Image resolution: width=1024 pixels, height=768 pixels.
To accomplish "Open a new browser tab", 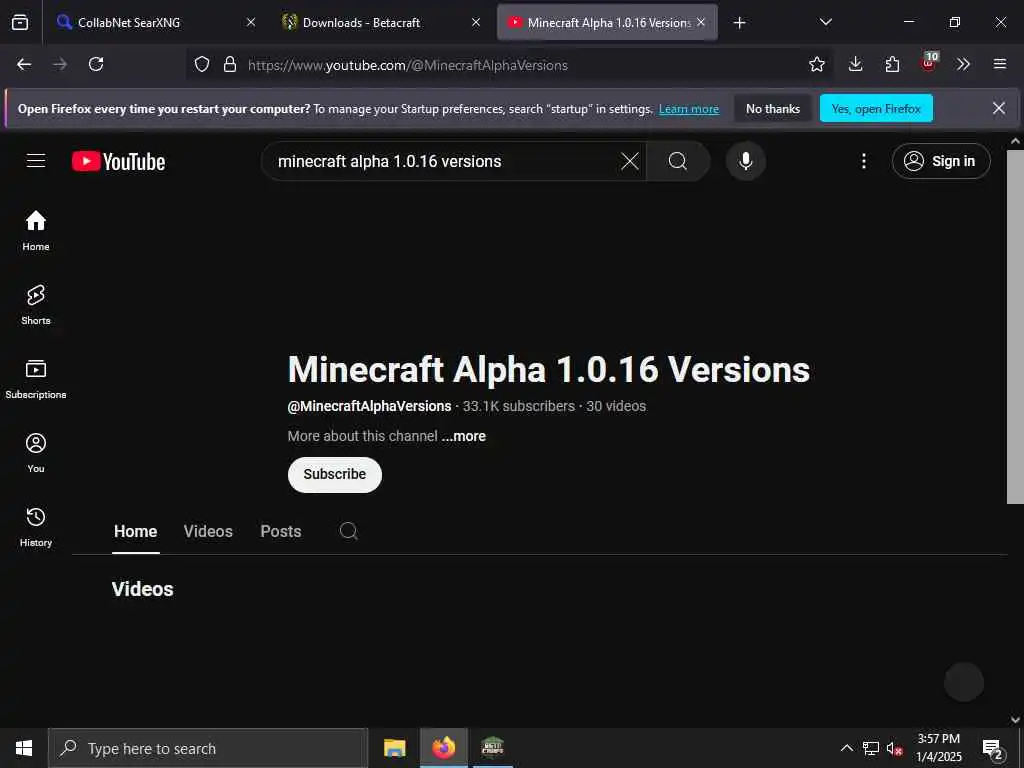I will point(739,23).
